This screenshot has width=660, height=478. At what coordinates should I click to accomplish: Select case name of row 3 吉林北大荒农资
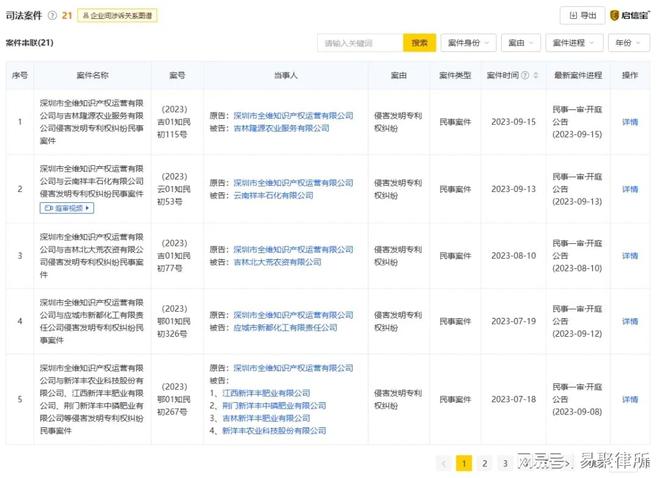click(92, 256)
